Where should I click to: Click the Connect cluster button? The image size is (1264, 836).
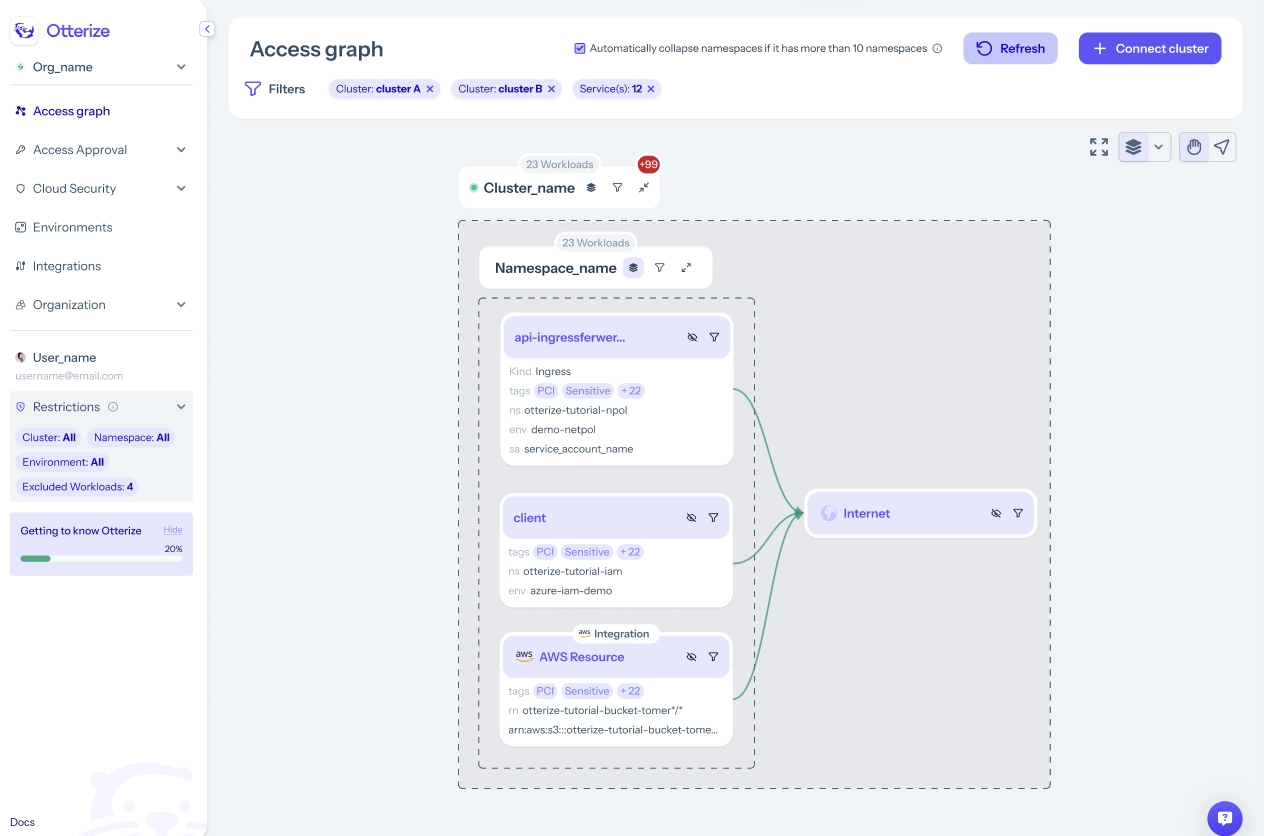[1150, 48]
